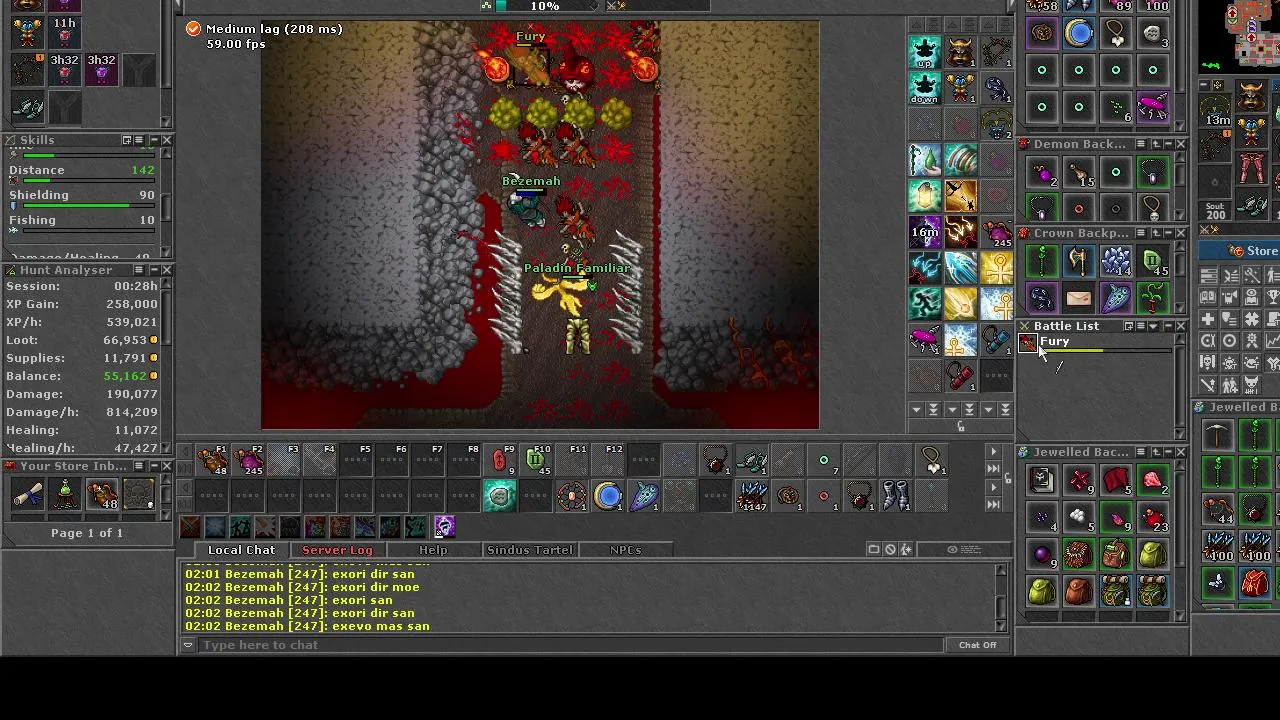Click the Balance value 55,162

click(125, 376)
